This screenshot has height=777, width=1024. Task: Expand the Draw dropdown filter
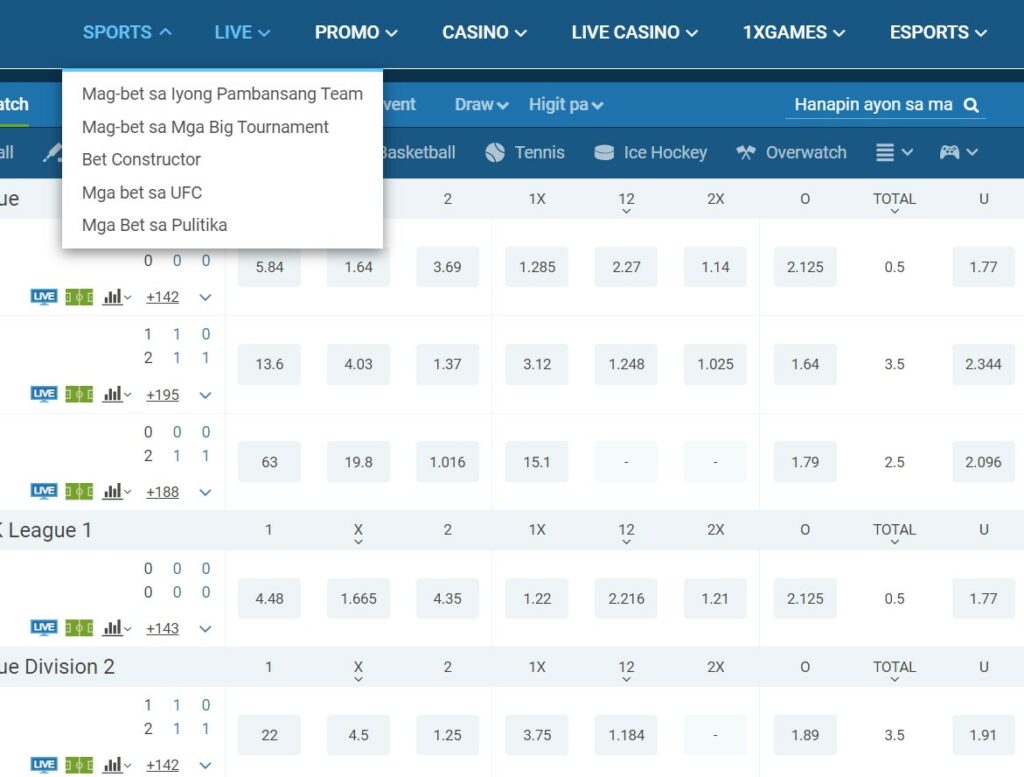(481, 105)
